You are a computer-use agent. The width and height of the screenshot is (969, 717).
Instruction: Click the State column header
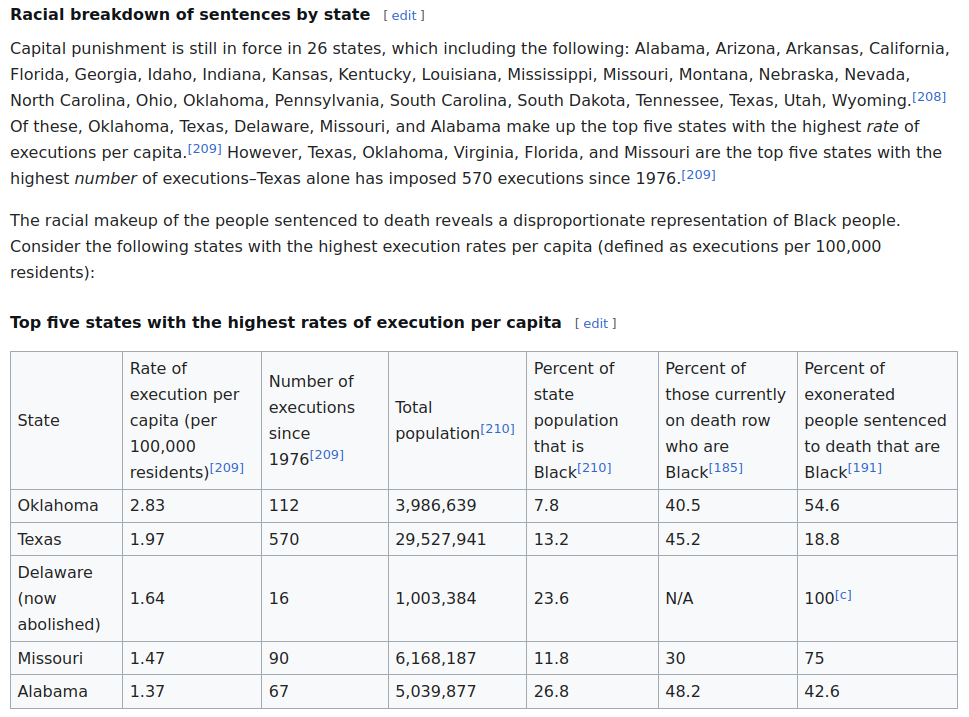click(x=67, y=420)
